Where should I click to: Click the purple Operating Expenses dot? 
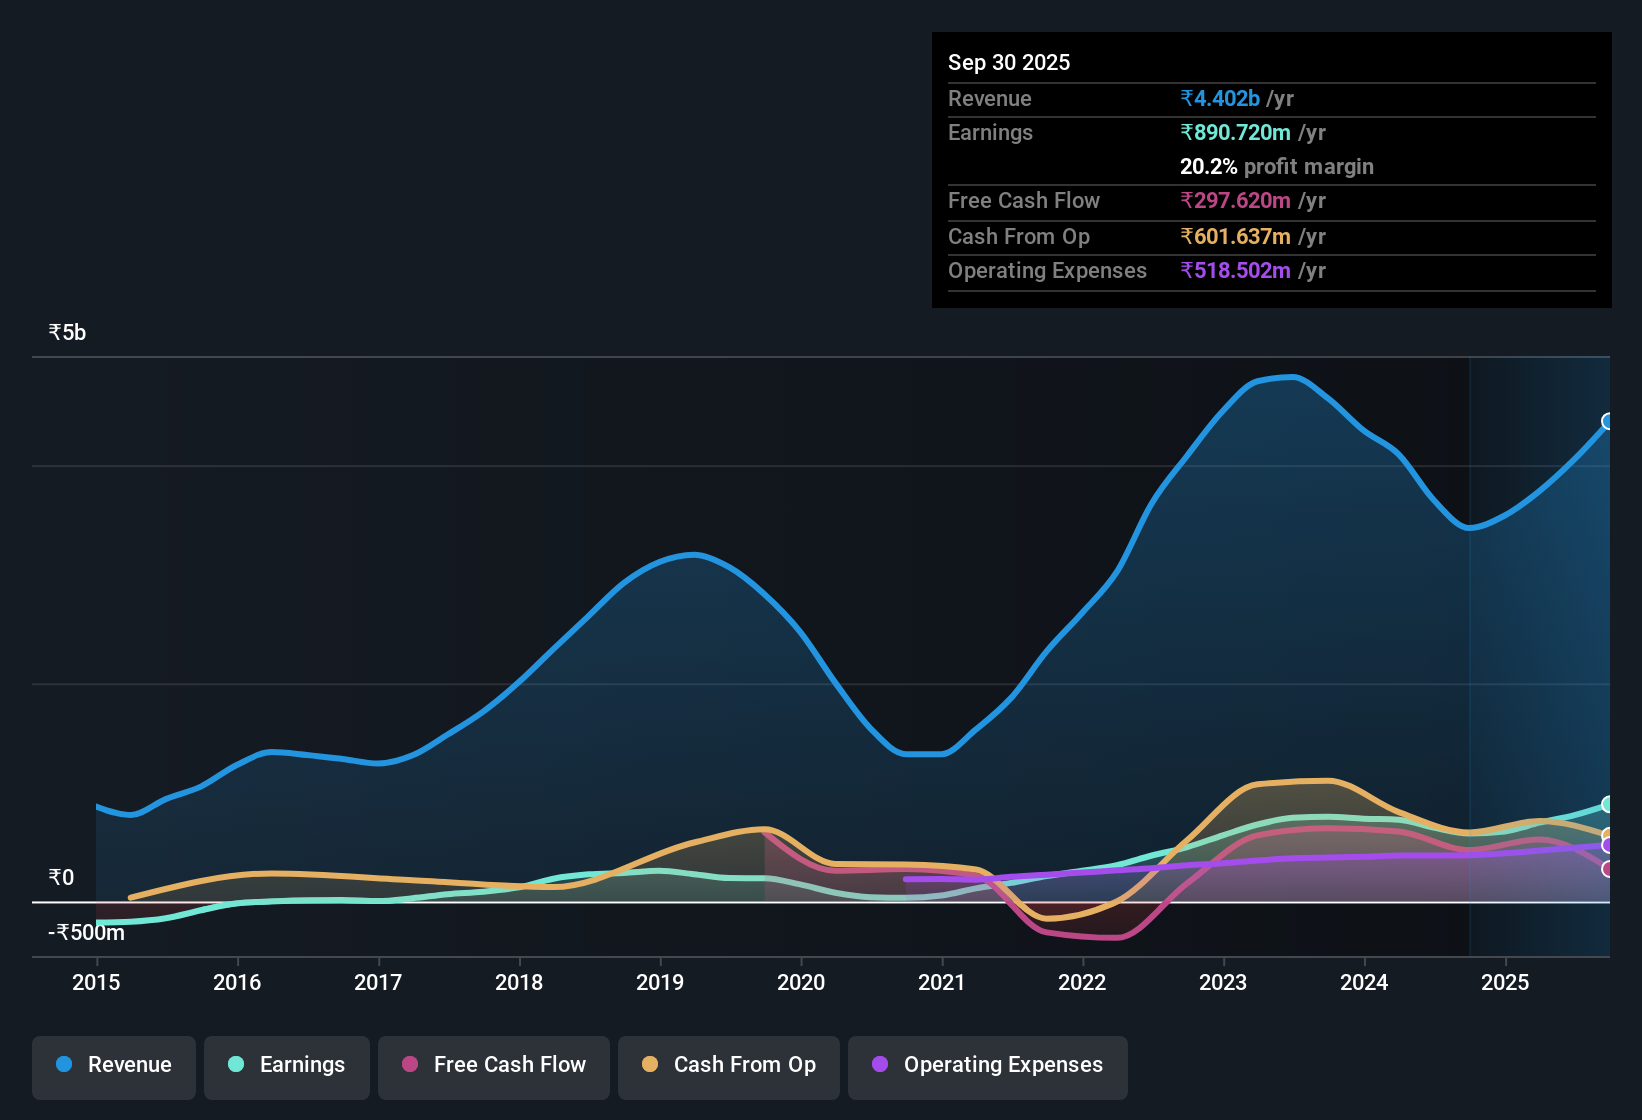click(879, 1065)
